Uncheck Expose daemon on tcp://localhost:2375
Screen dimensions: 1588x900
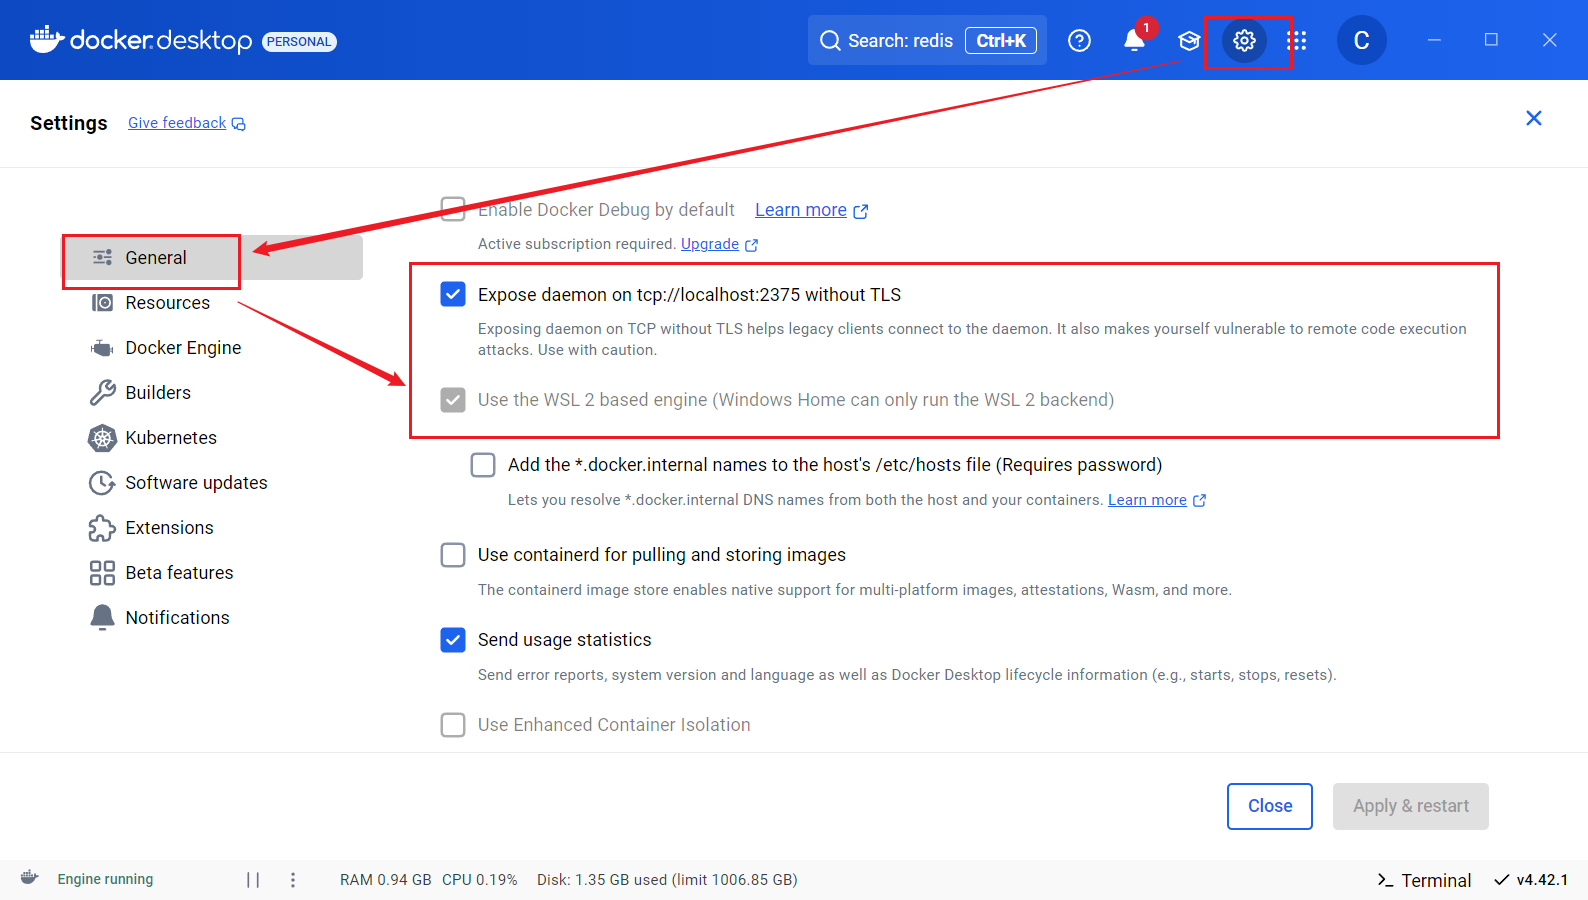coord(453,294)
